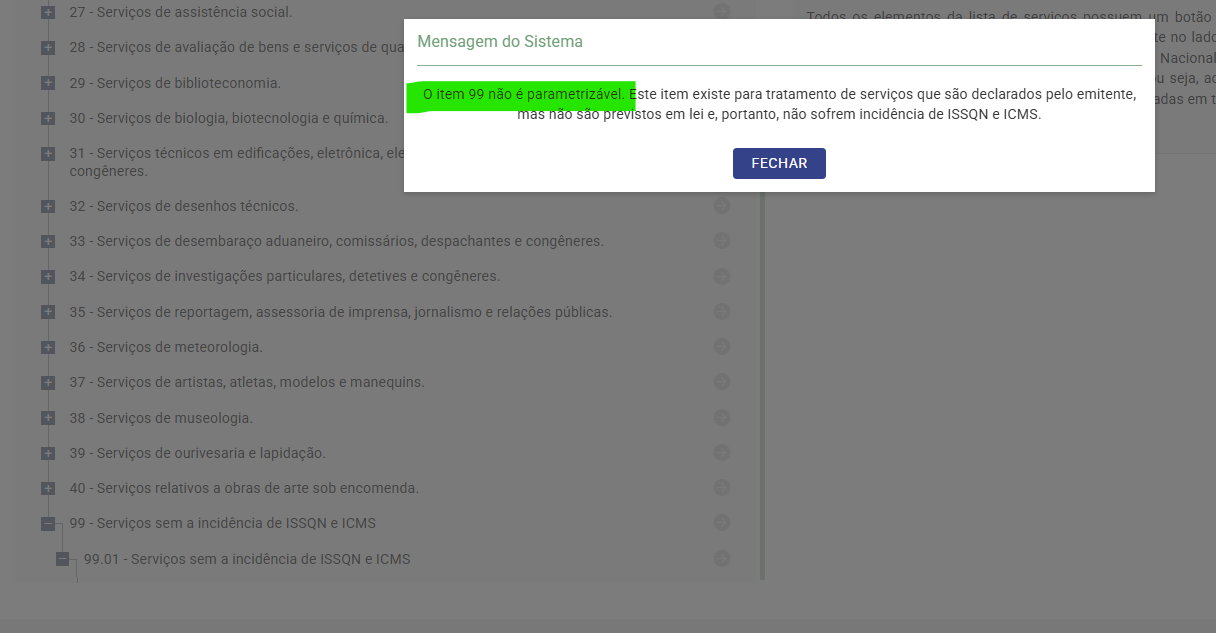
Task: Click arrow icon for item 32 desenhos técnicos
Action: [722, 205]
